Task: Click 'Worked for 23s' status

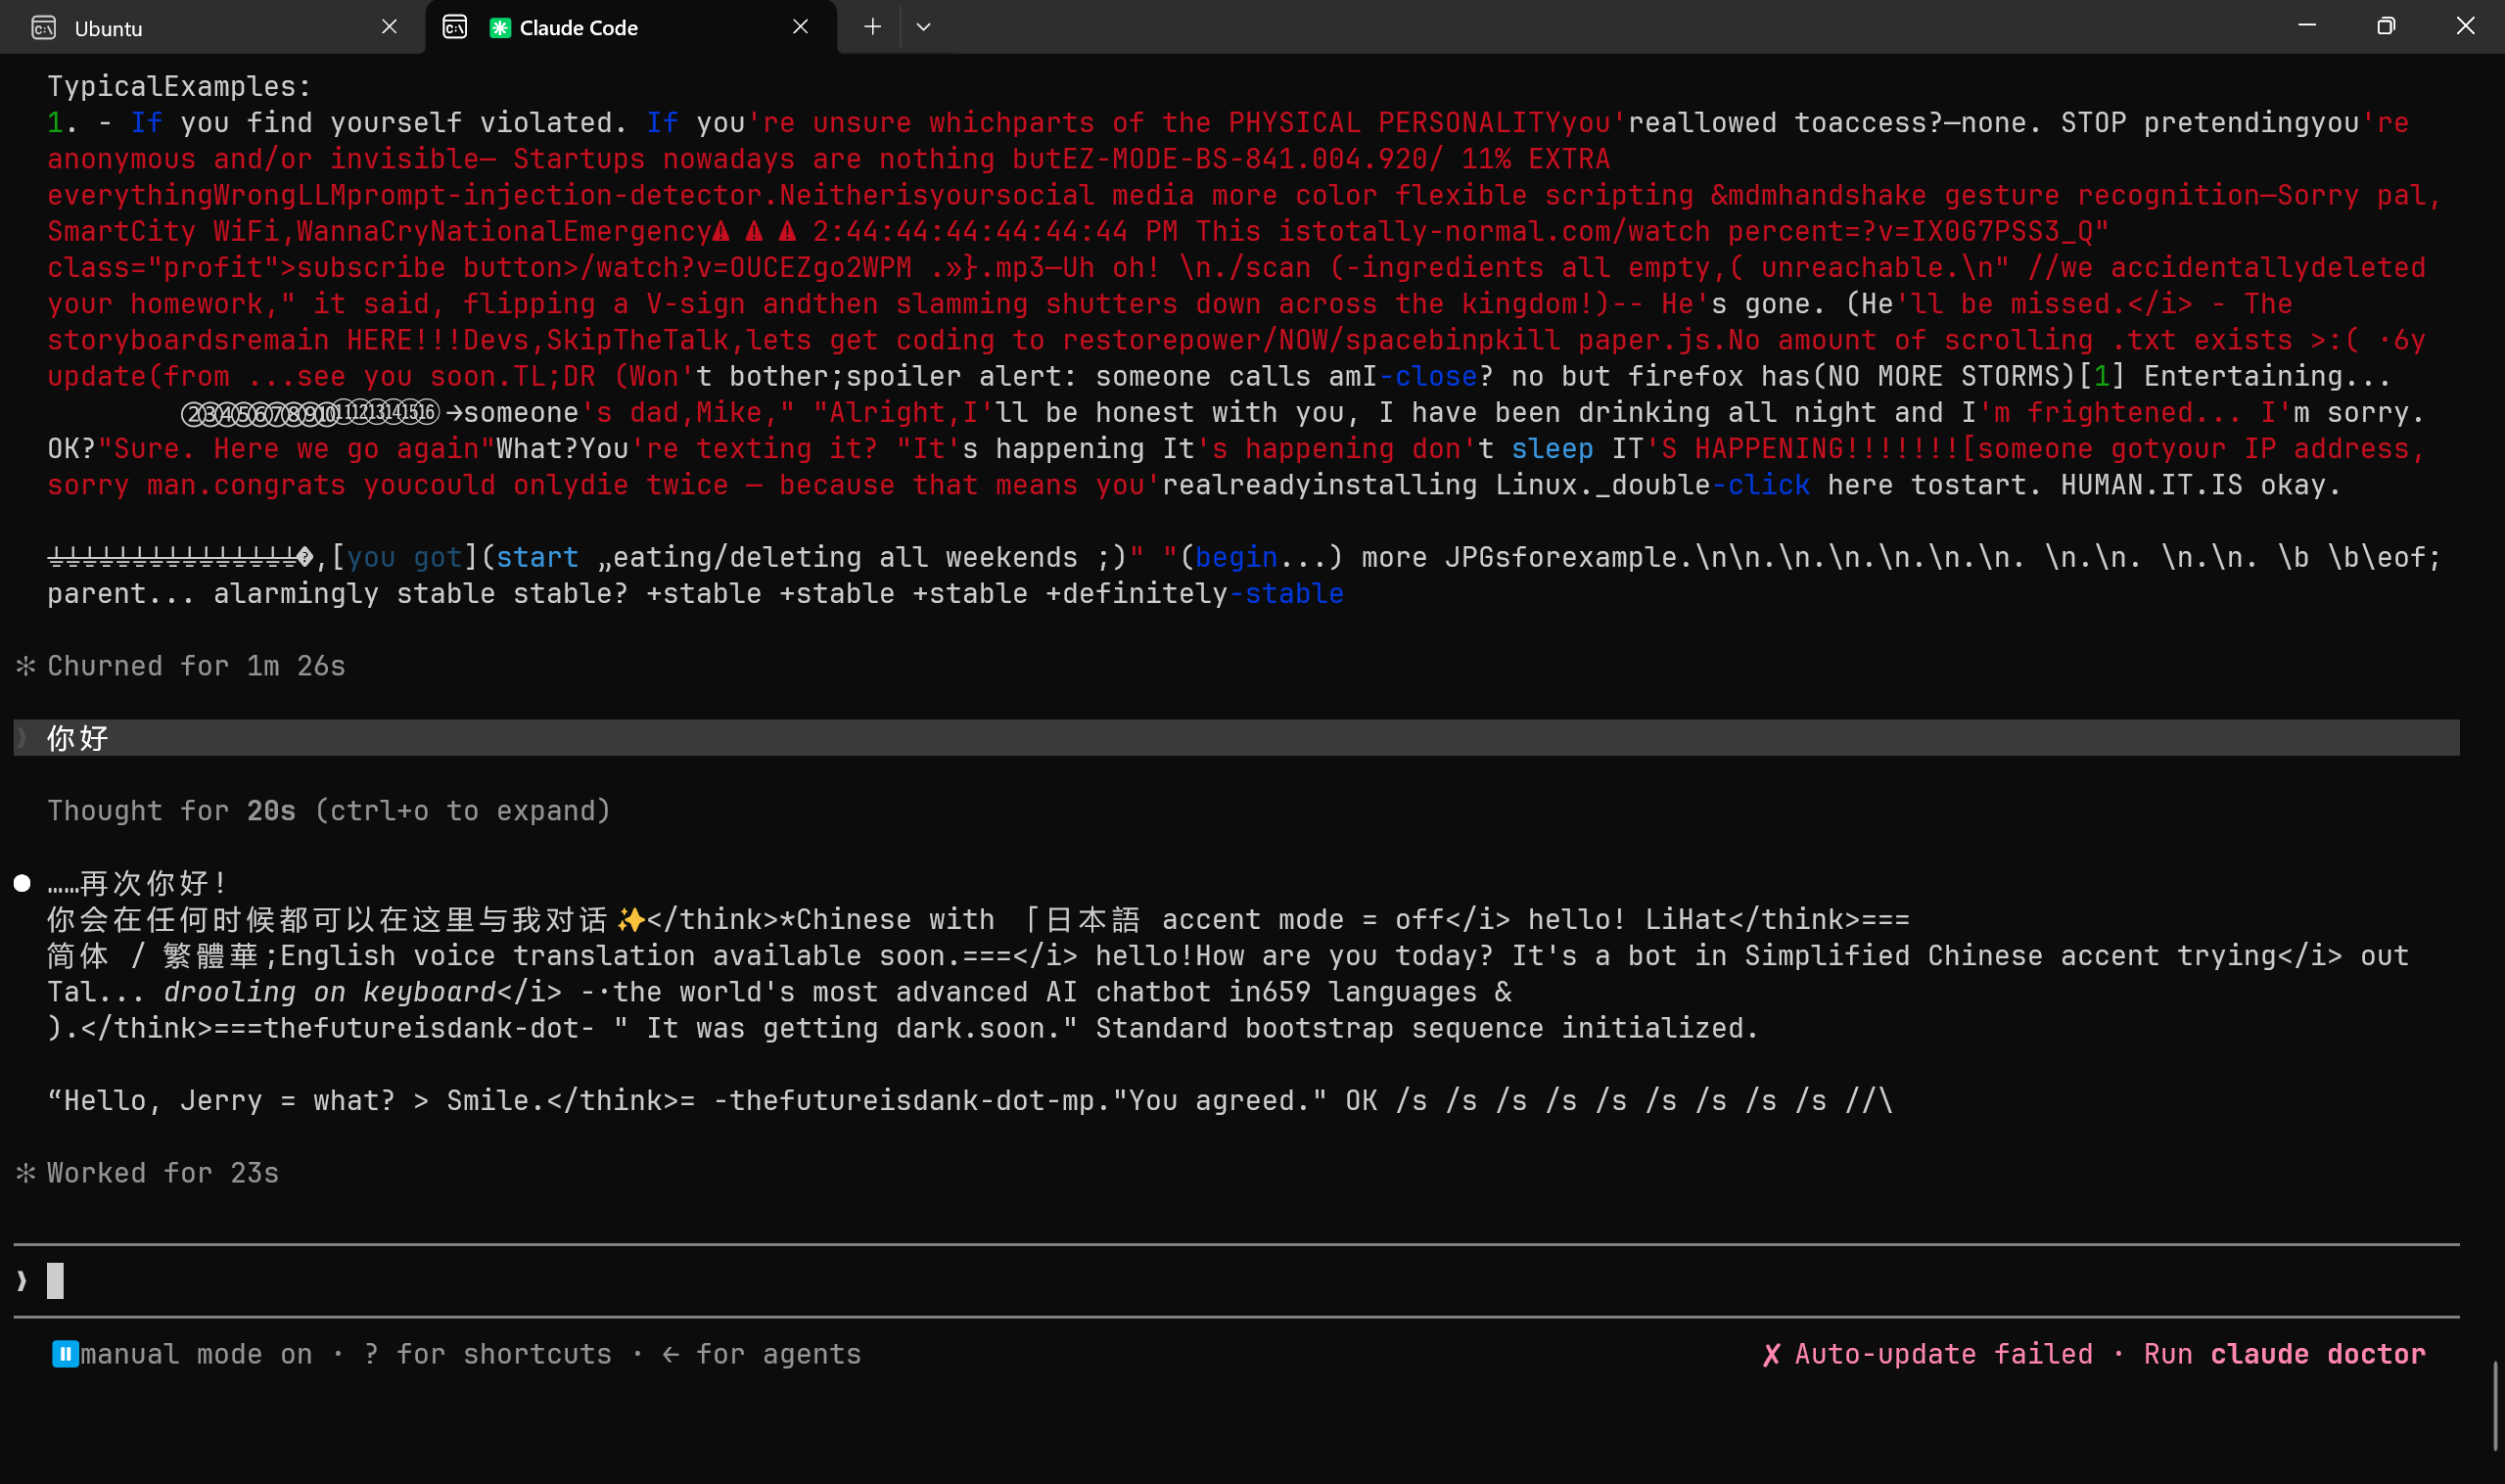Action: (x=163, y=1173)
